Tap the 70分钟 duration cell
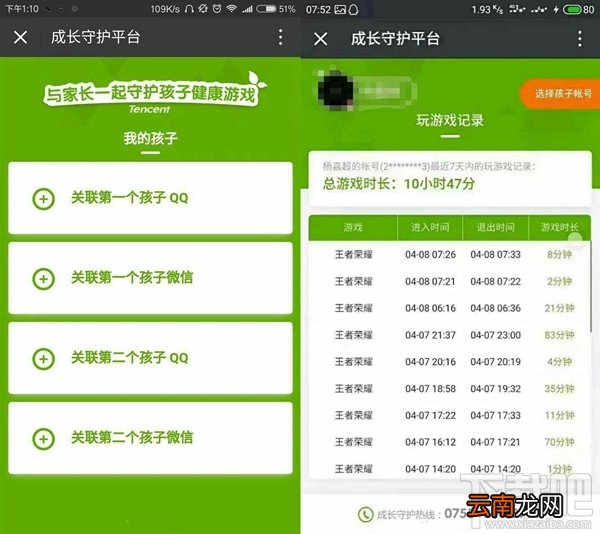The height and width of the screenshot is (534, 600). pos(559,442)
